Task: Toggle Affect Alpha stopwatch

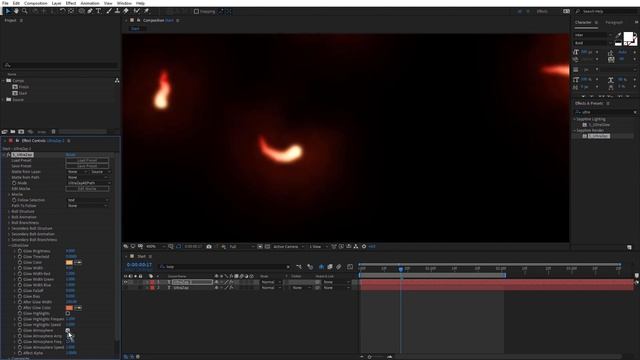Action: pyautogui.click(x=20, y=353)
